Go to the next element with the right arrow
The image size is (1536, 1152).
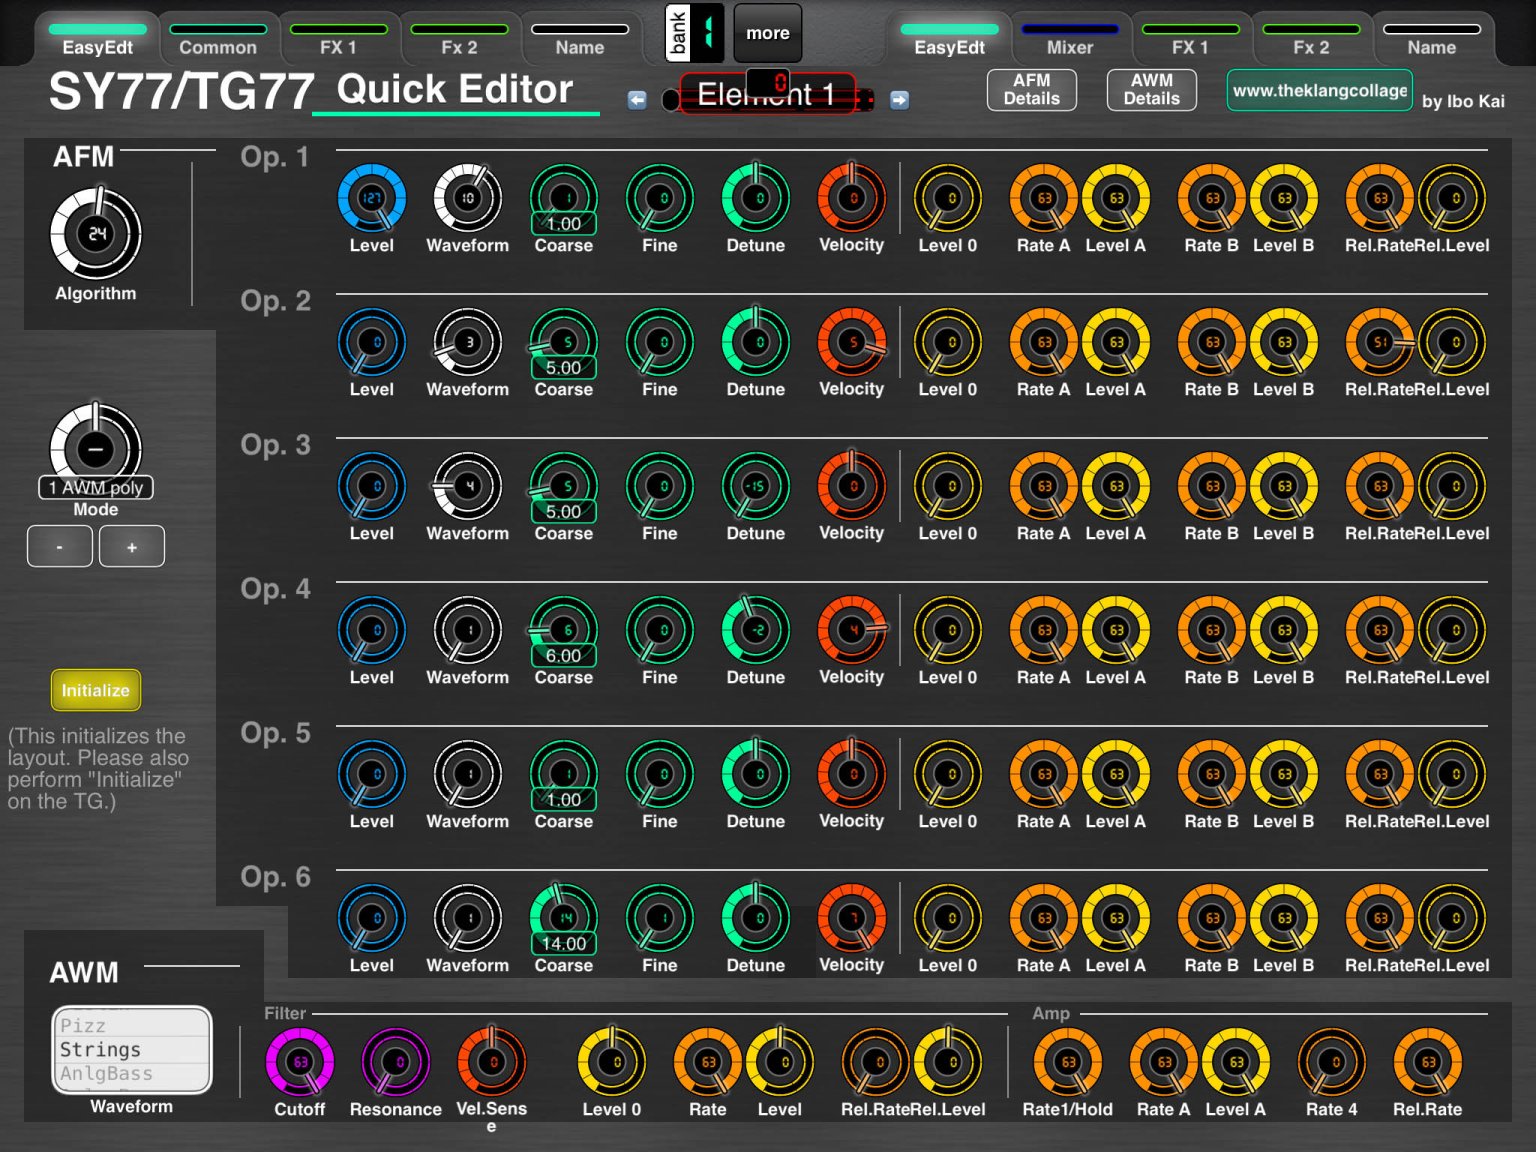[899, 99]
